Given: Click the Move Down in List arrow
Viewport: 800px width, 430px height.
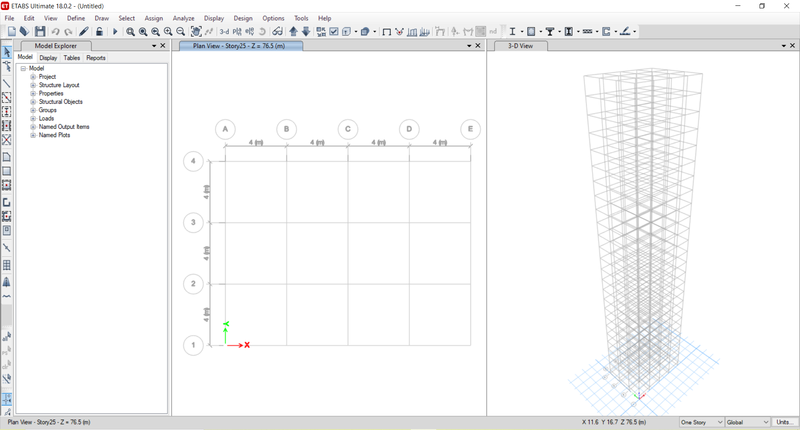Looking at the screenshot, I should [305, 32].
